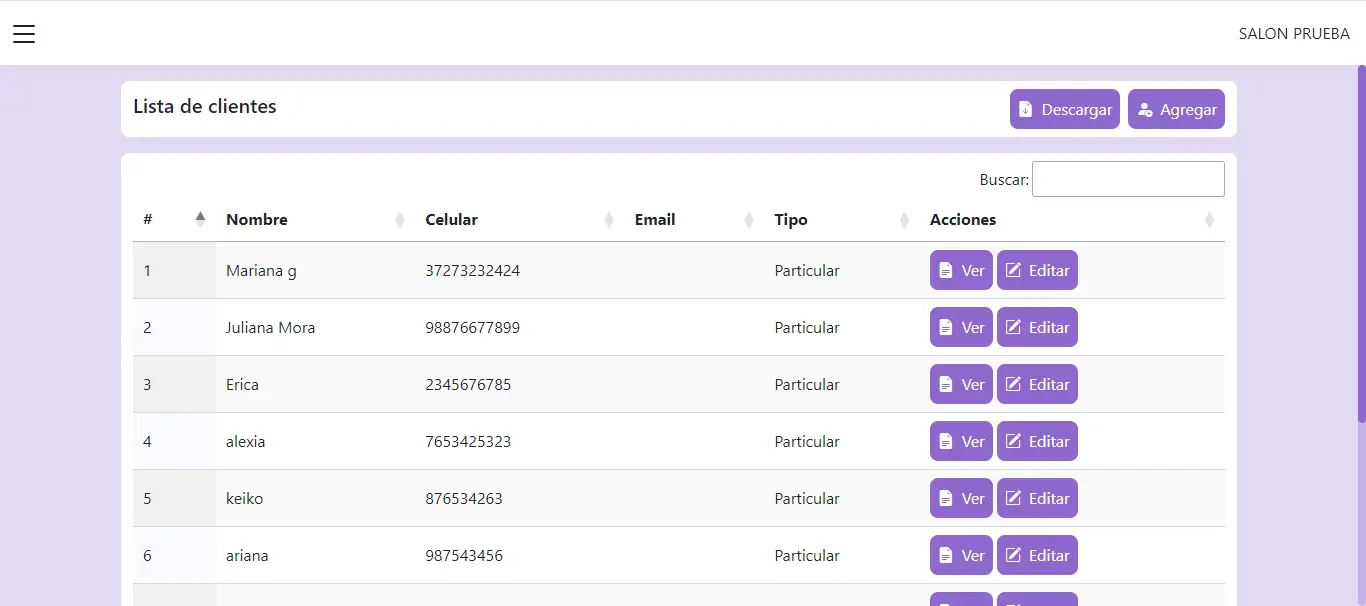Image resolution: width=1366 pixels, height=606 pixels.
Task: Click Particular type in keiko row
Action: [x=807, y=499]
